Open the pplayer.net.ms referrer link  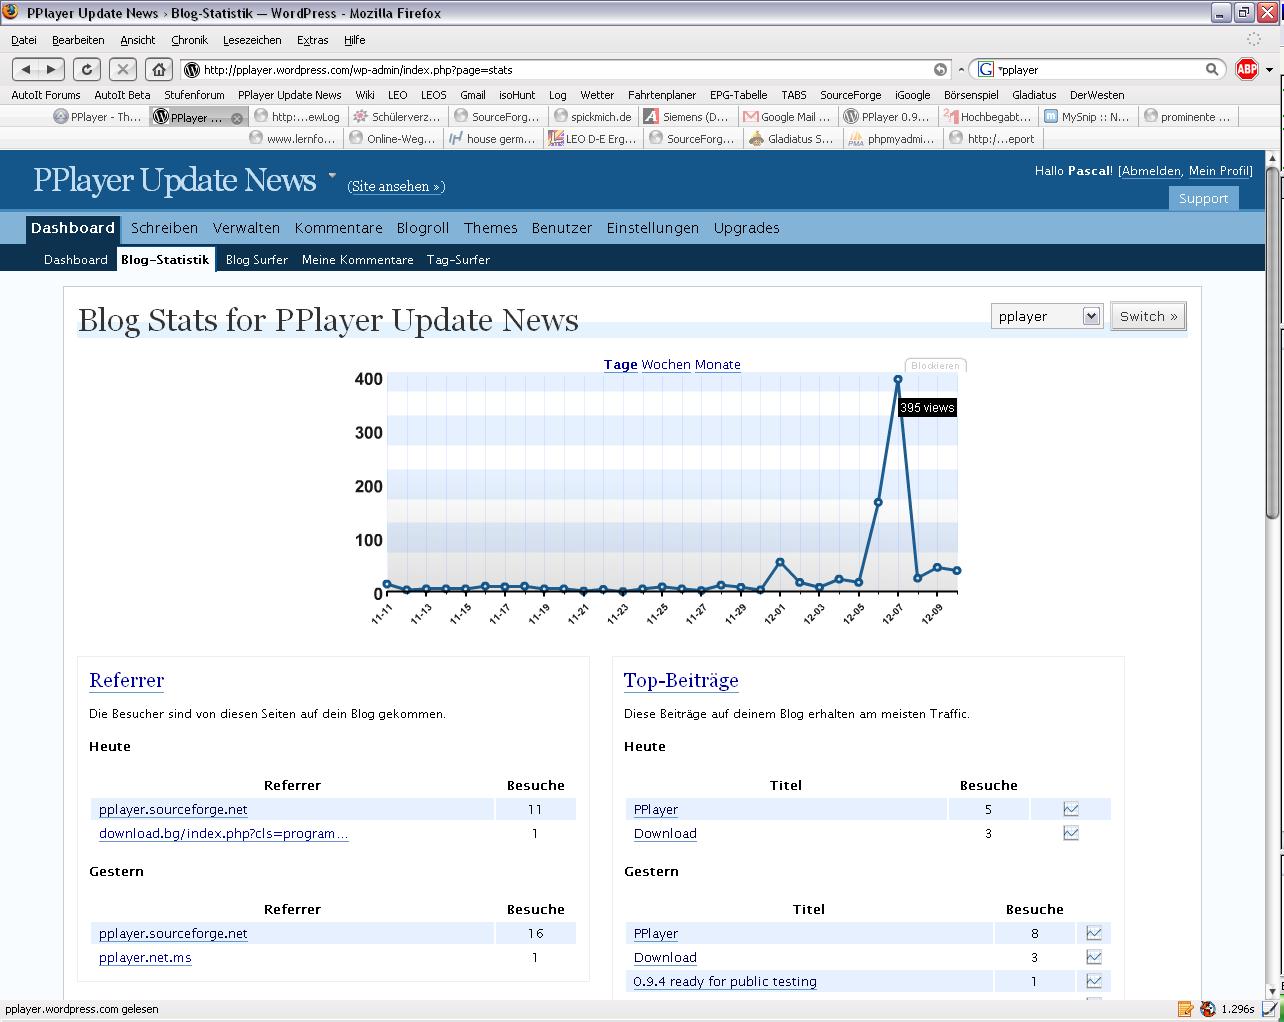[145, 957]
